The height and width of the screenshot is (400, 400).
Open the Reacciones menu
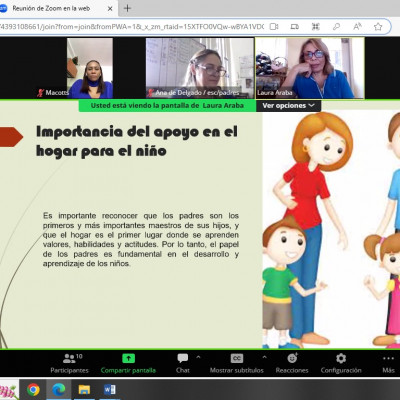(292, 363)
